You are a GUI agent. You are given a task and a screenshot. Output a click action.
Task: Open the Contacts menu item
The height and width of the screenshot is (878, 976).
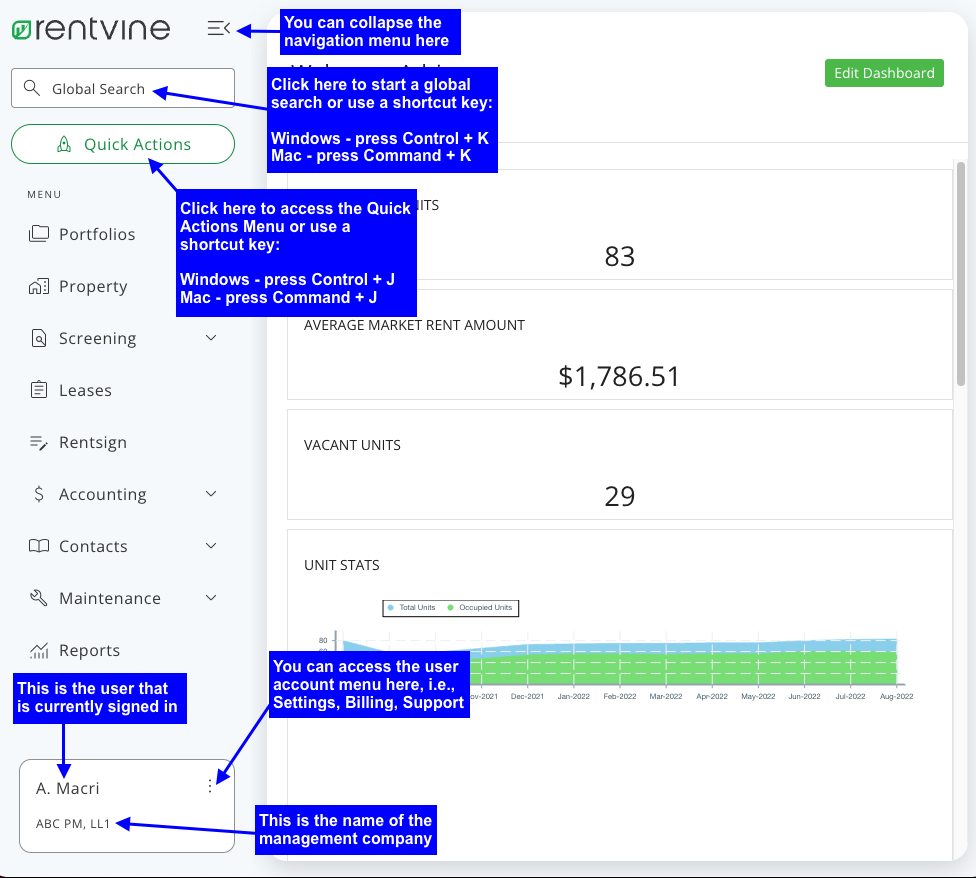pyautogui.click(x=93, y=546)
